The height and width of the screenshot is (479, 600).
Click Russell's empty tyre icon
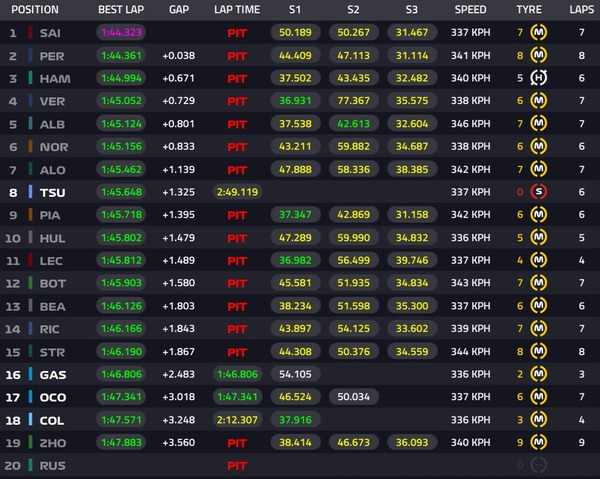pos(539,464)
